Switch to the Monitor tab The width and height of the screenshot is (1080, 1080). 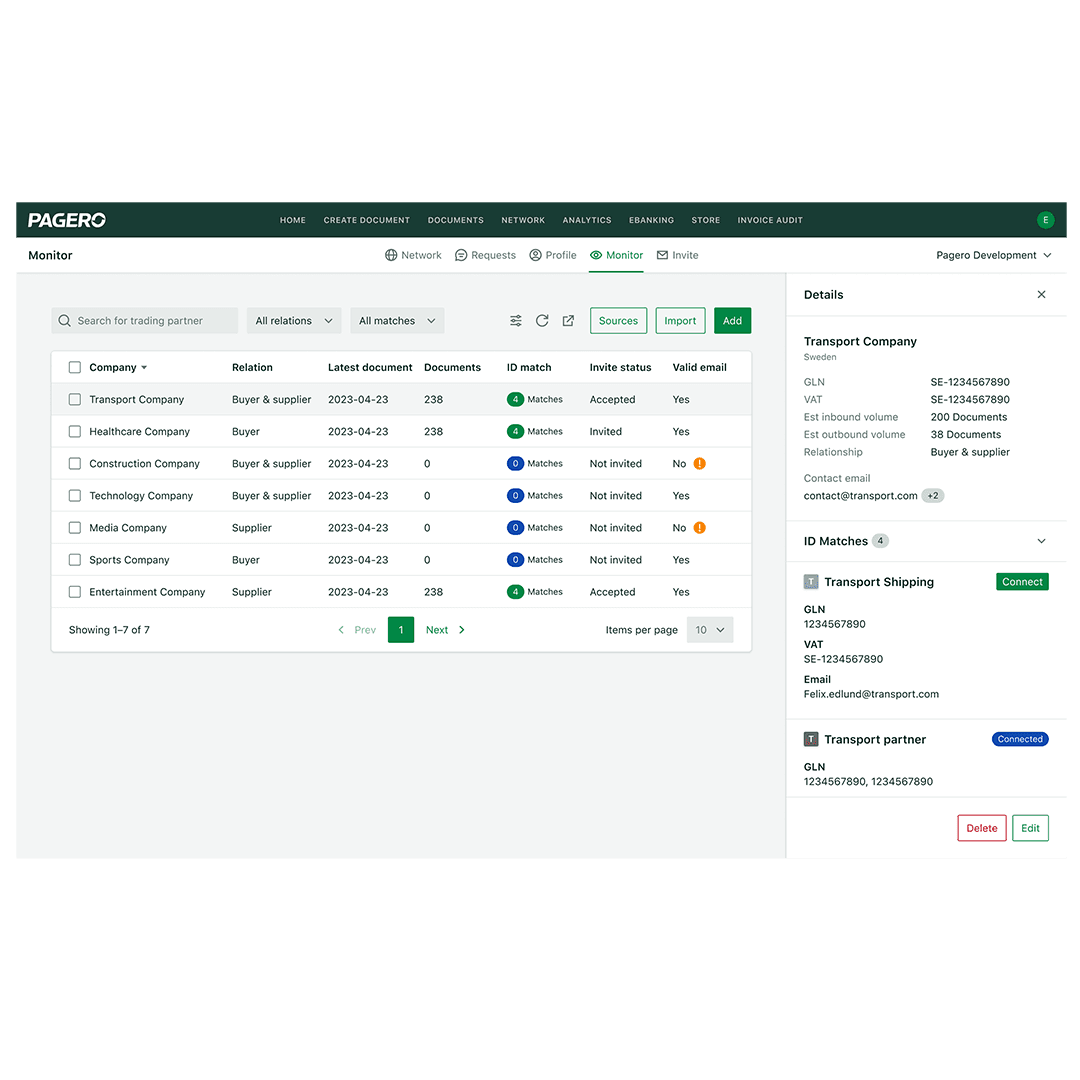tap(616, 255)
